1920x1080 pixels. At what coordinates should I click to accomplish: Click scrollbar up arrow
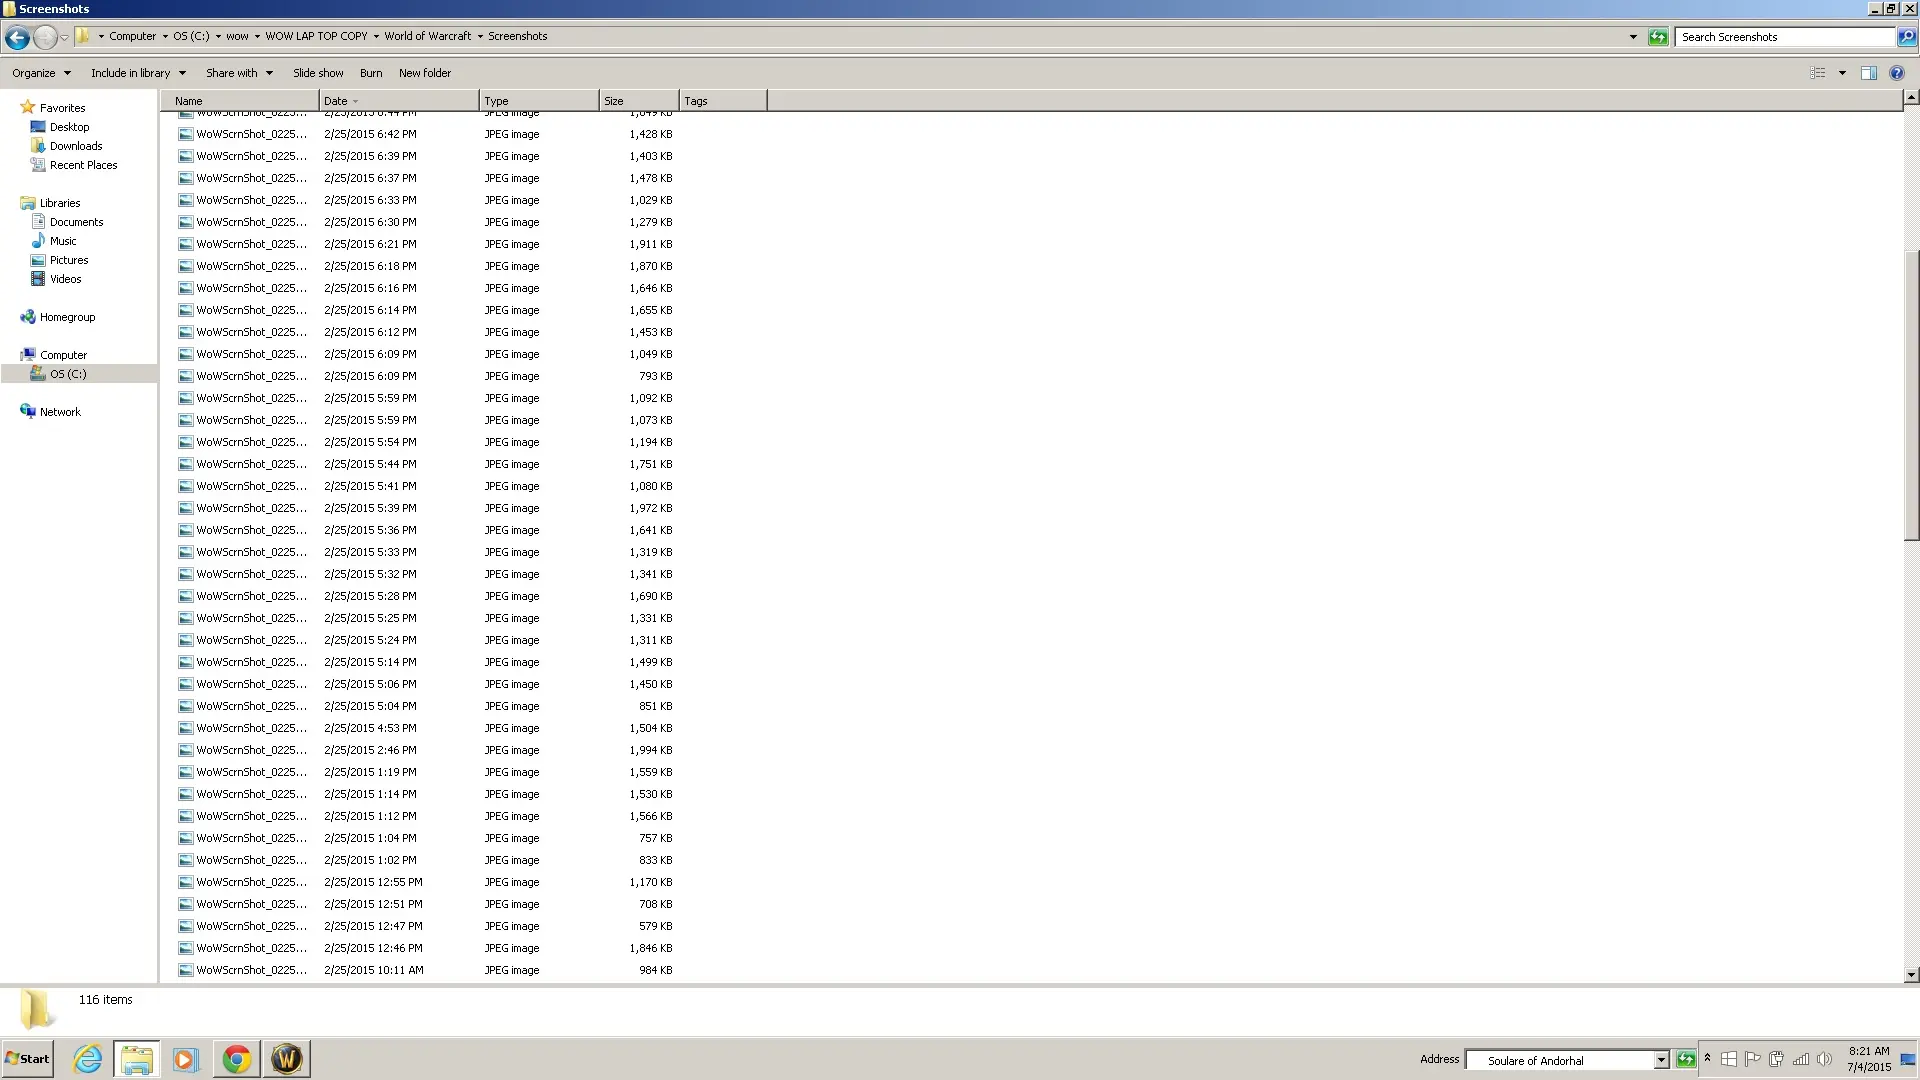(x=1911, y=98)
